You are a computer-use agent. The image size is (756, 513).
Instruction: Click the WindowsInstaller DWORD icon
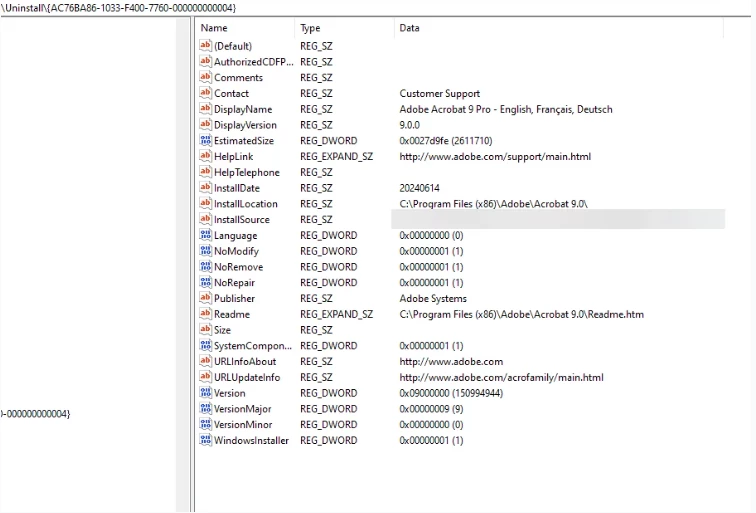click(205, 440)
